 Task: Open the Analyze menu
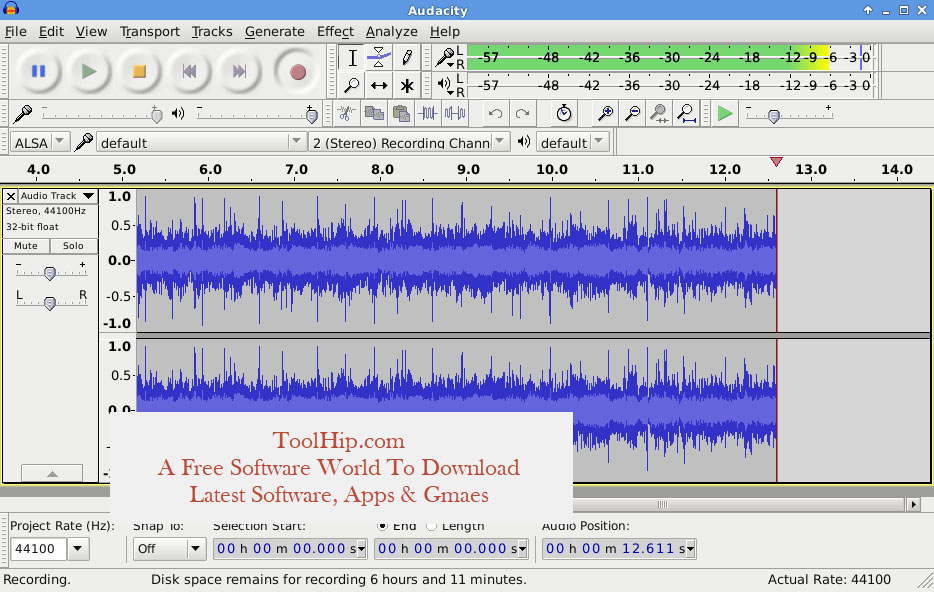[391, 32]
